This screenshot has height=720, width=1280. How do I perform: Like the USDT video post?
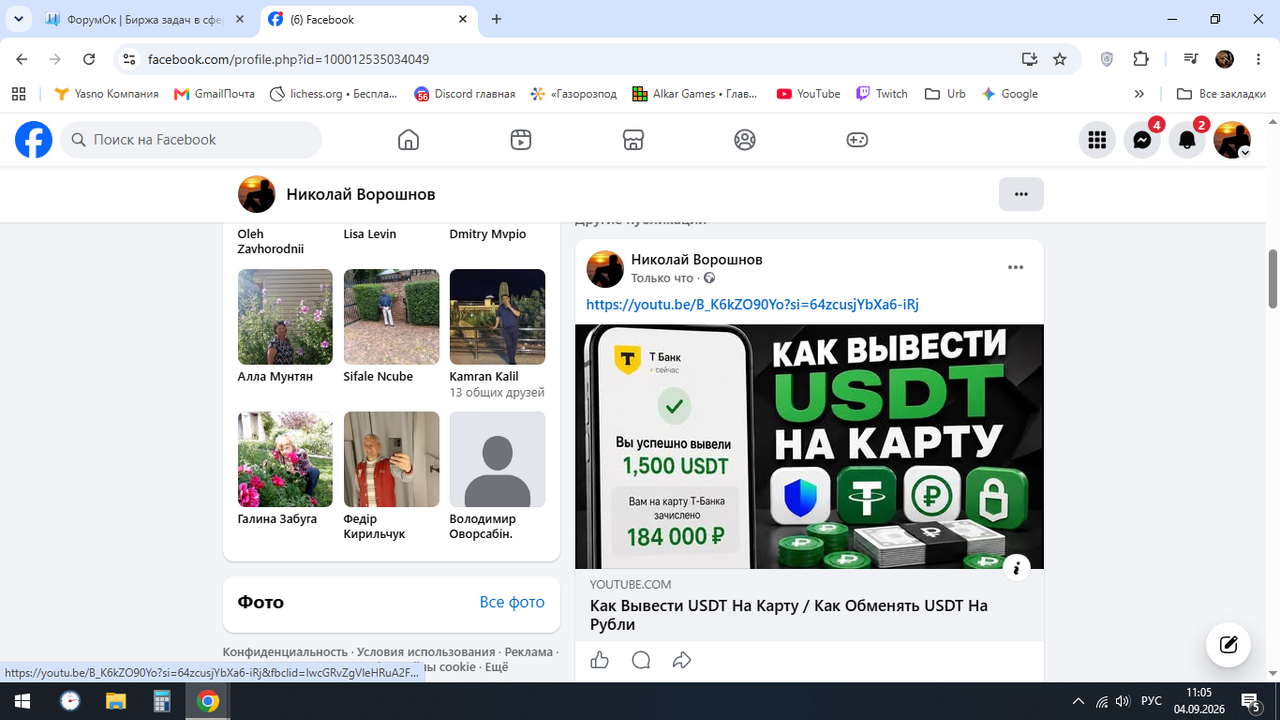(600, 660)
